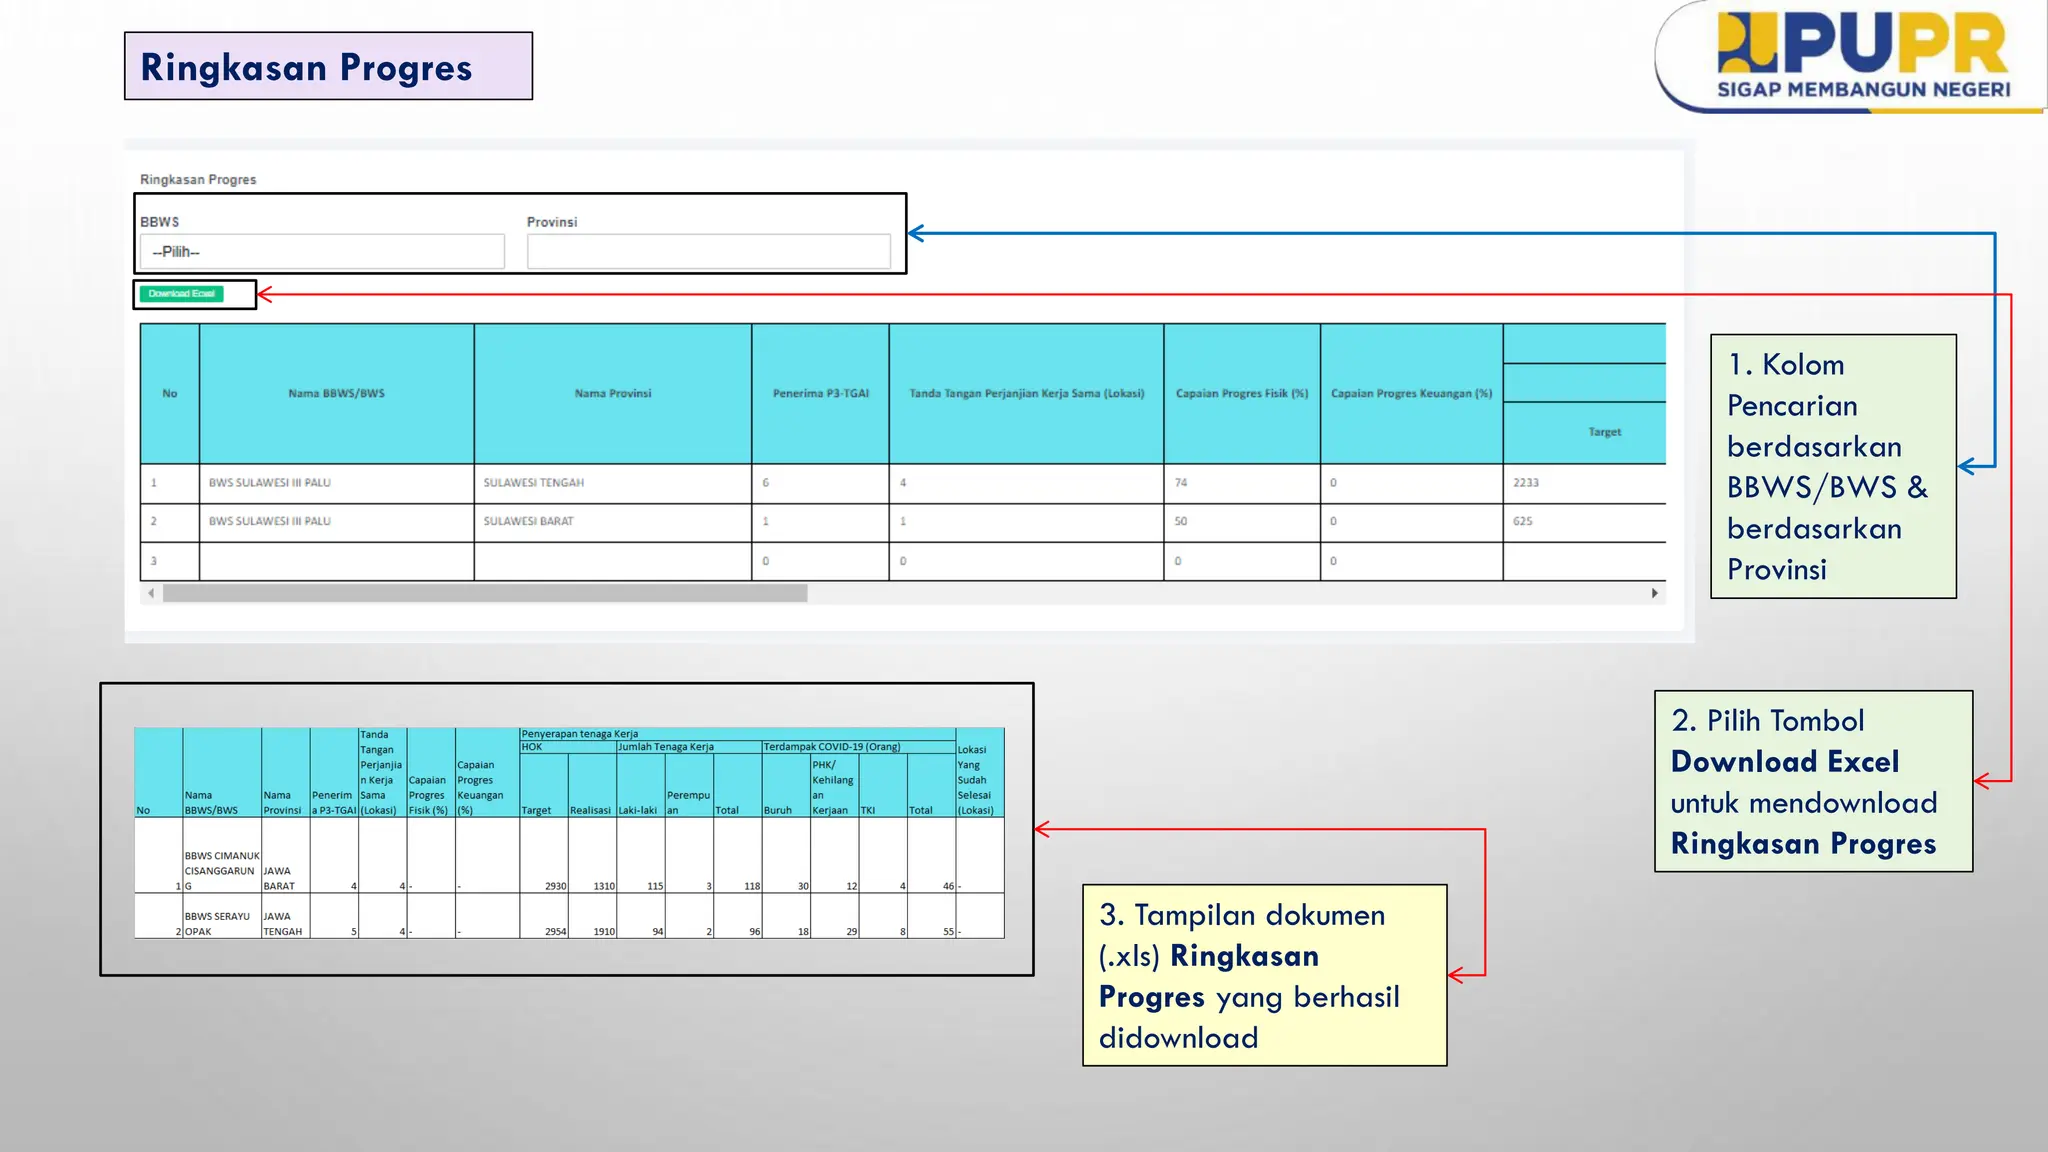Image resolution: width=2048 pixels, height=1152 pixels.
Task: Click the Provinsi search field
Action: pos(708,252)
